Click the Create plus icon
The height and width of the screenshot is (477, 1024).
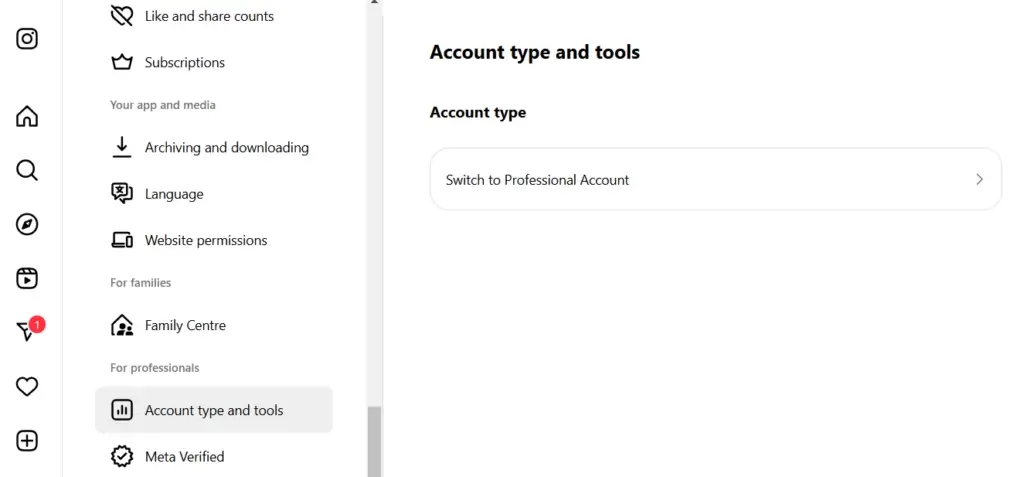(x=27, y=441)
